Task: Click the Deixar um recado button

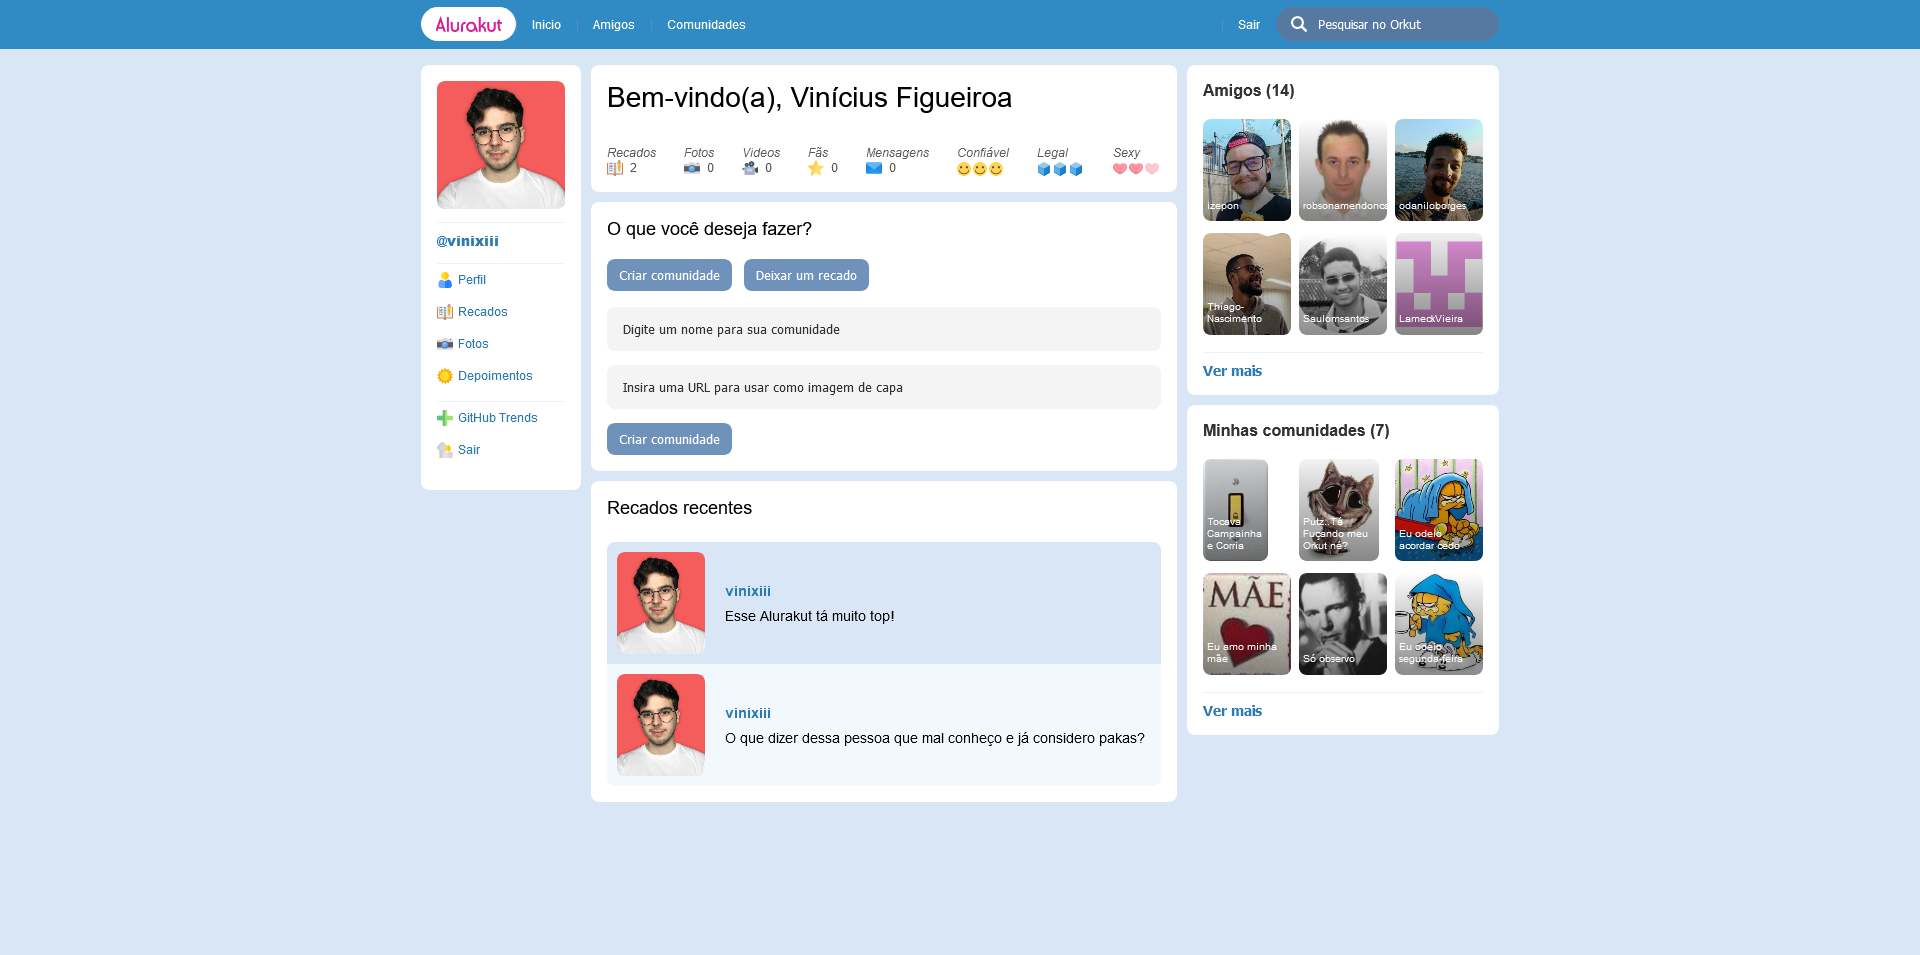Action: (x=806, y=275)
